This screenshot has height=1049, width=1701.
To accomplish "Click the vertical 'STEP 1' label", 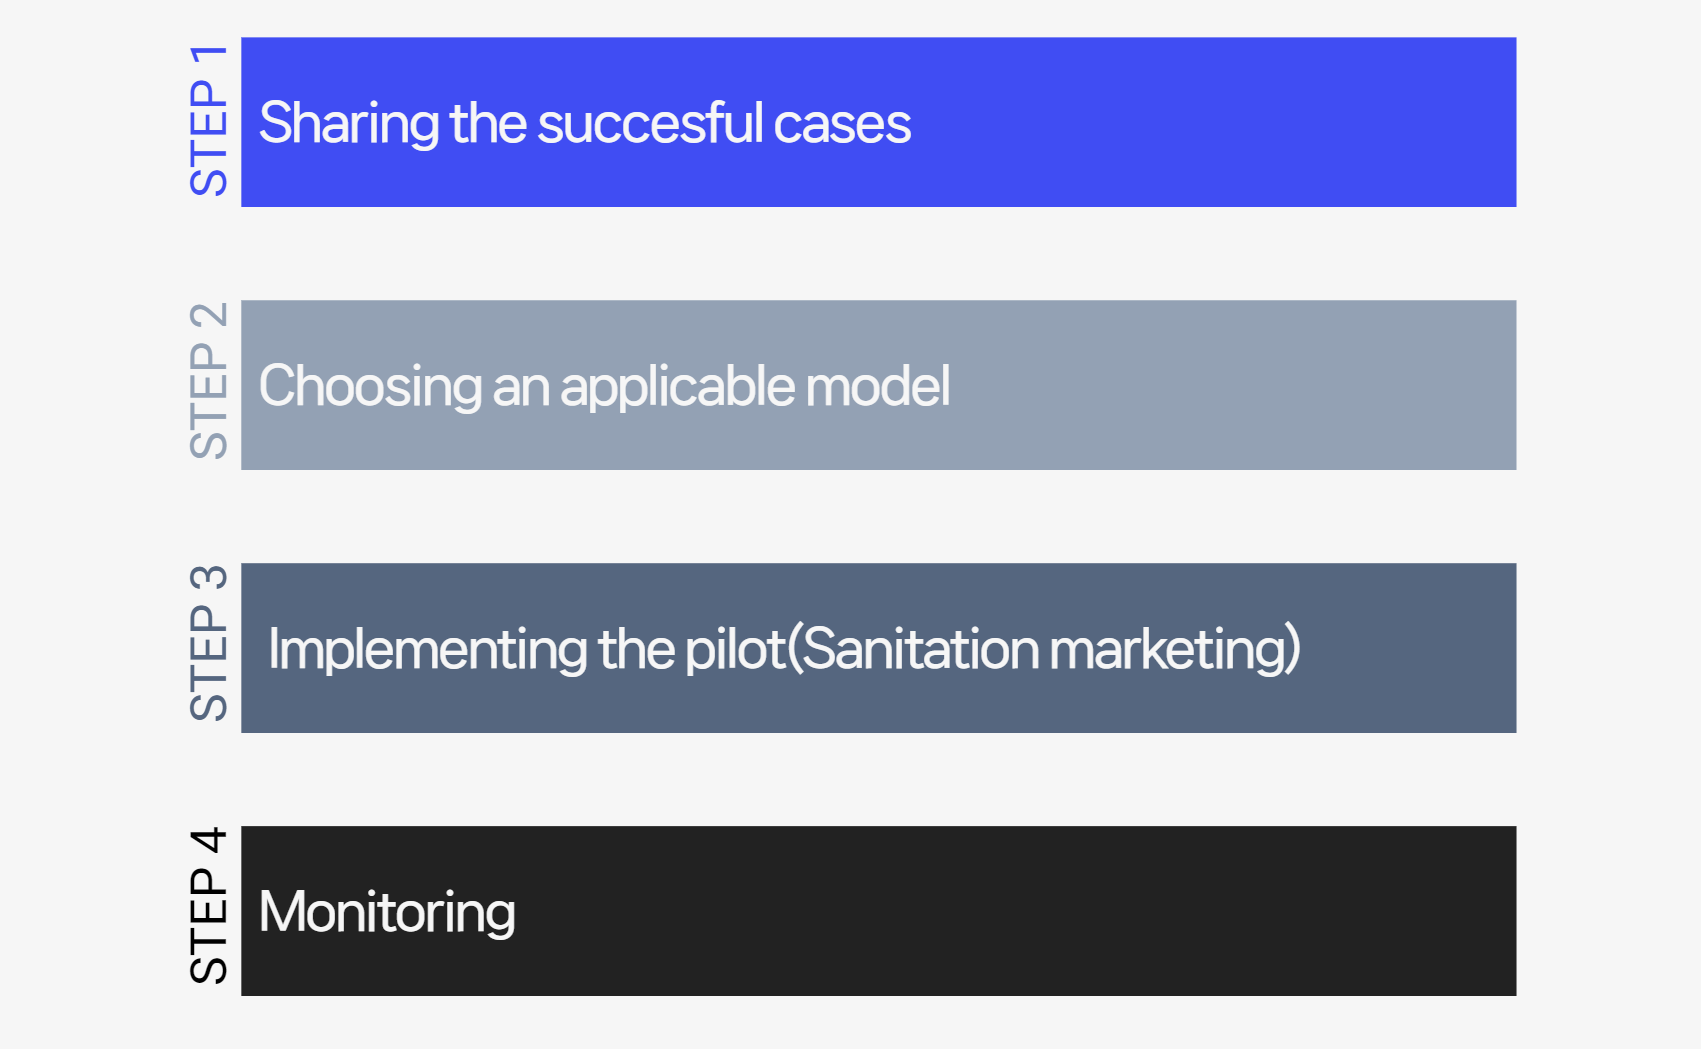I will pos(209,121).
